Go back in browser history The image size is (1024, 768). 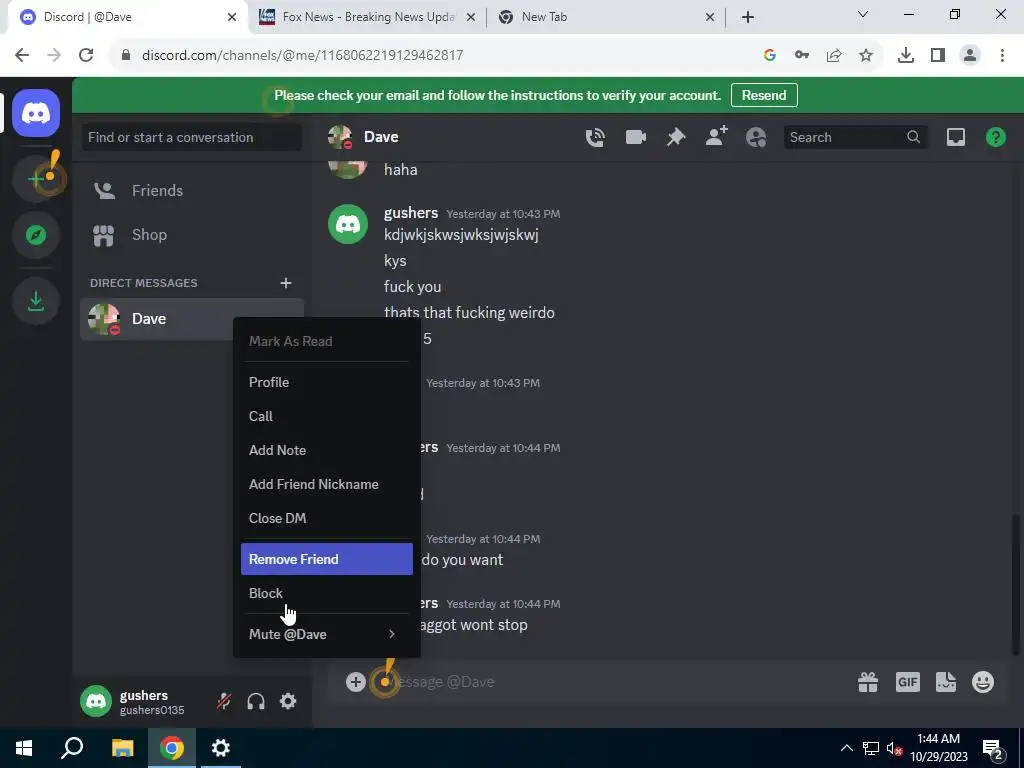coord(22,56)
